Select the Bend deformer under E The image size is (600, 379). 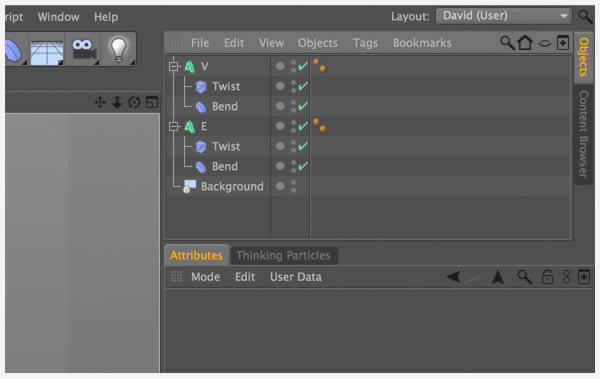[225, 166]
